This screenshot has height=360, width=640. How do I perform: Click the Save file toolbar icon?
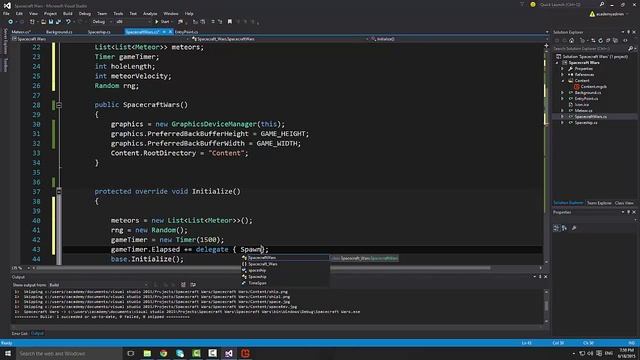click(x=51, y=22)
